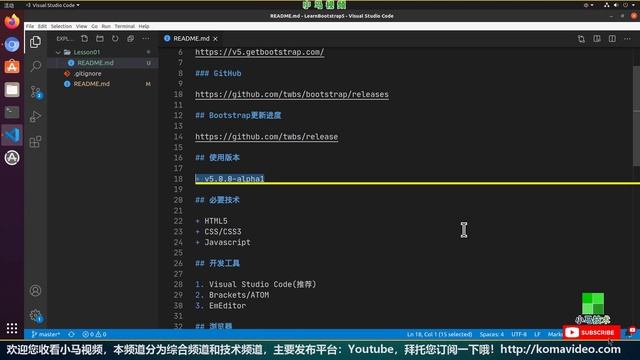Click the editor's vertical scrollbar
Screen dimensions: 640x360
pos(636,116)
